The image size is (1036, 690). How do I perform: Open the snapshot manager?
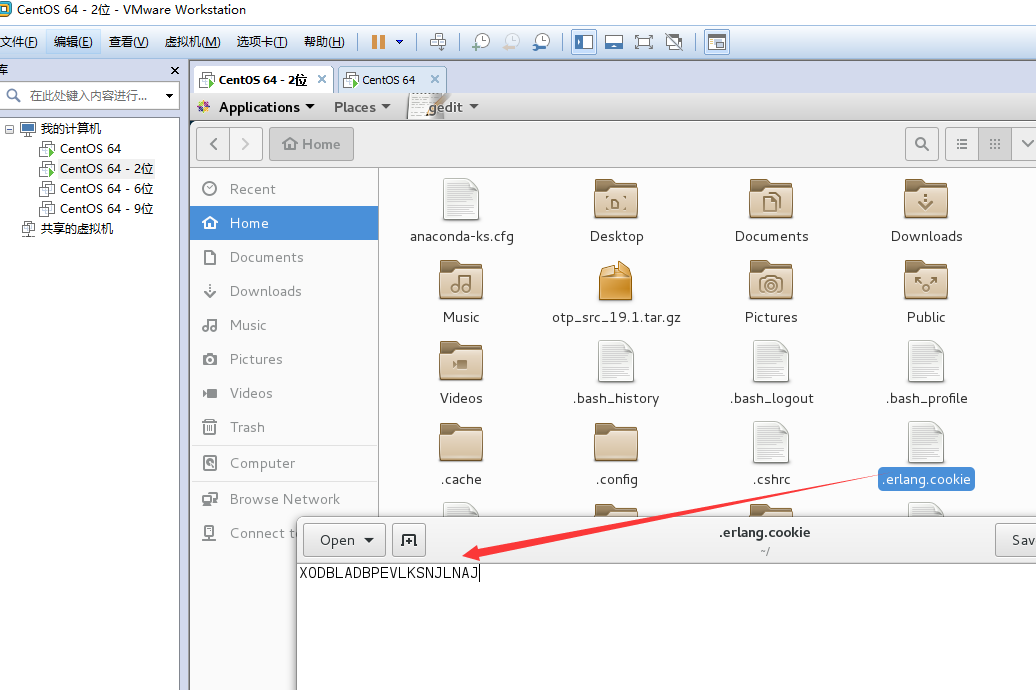(x=541, y=42)
